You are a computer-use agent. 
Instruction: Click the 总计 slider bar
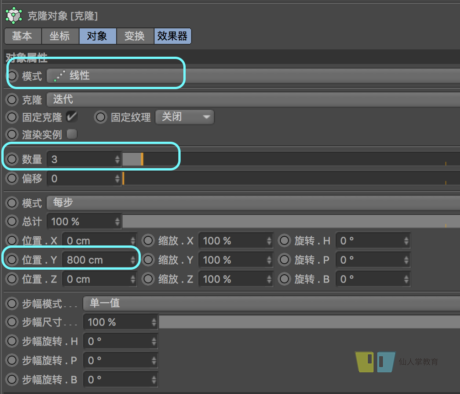(291, 222)
